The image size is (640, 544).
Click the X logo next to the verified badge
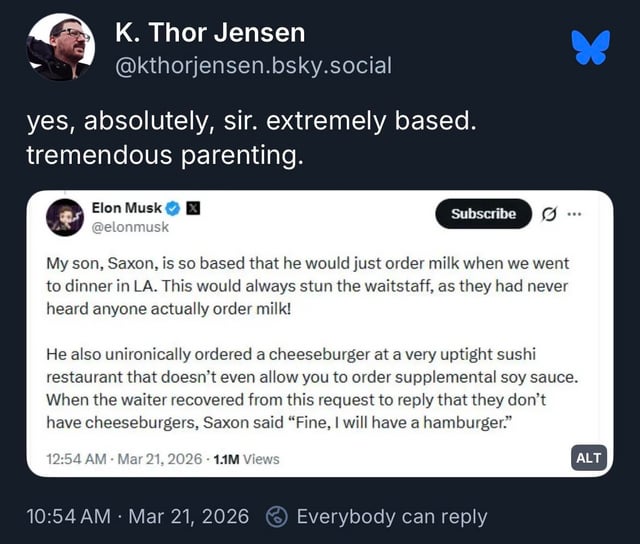coord(194,209)
